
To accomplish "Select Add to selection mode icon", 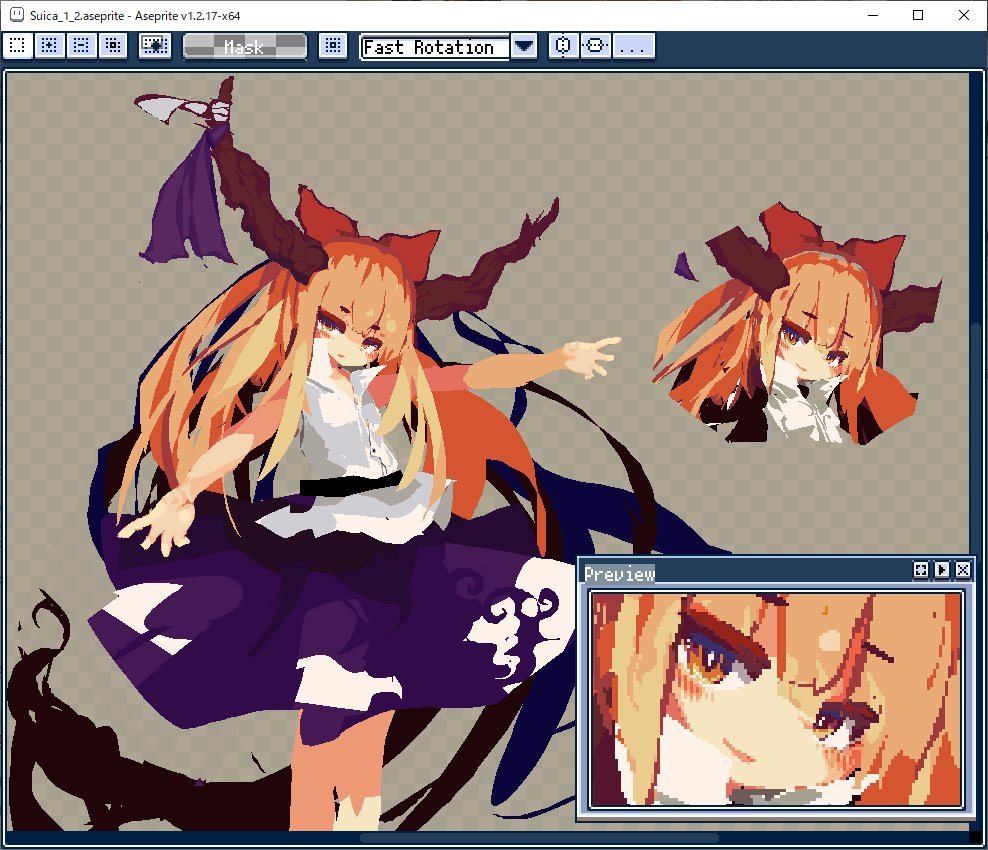I will [x=49, y=46].
